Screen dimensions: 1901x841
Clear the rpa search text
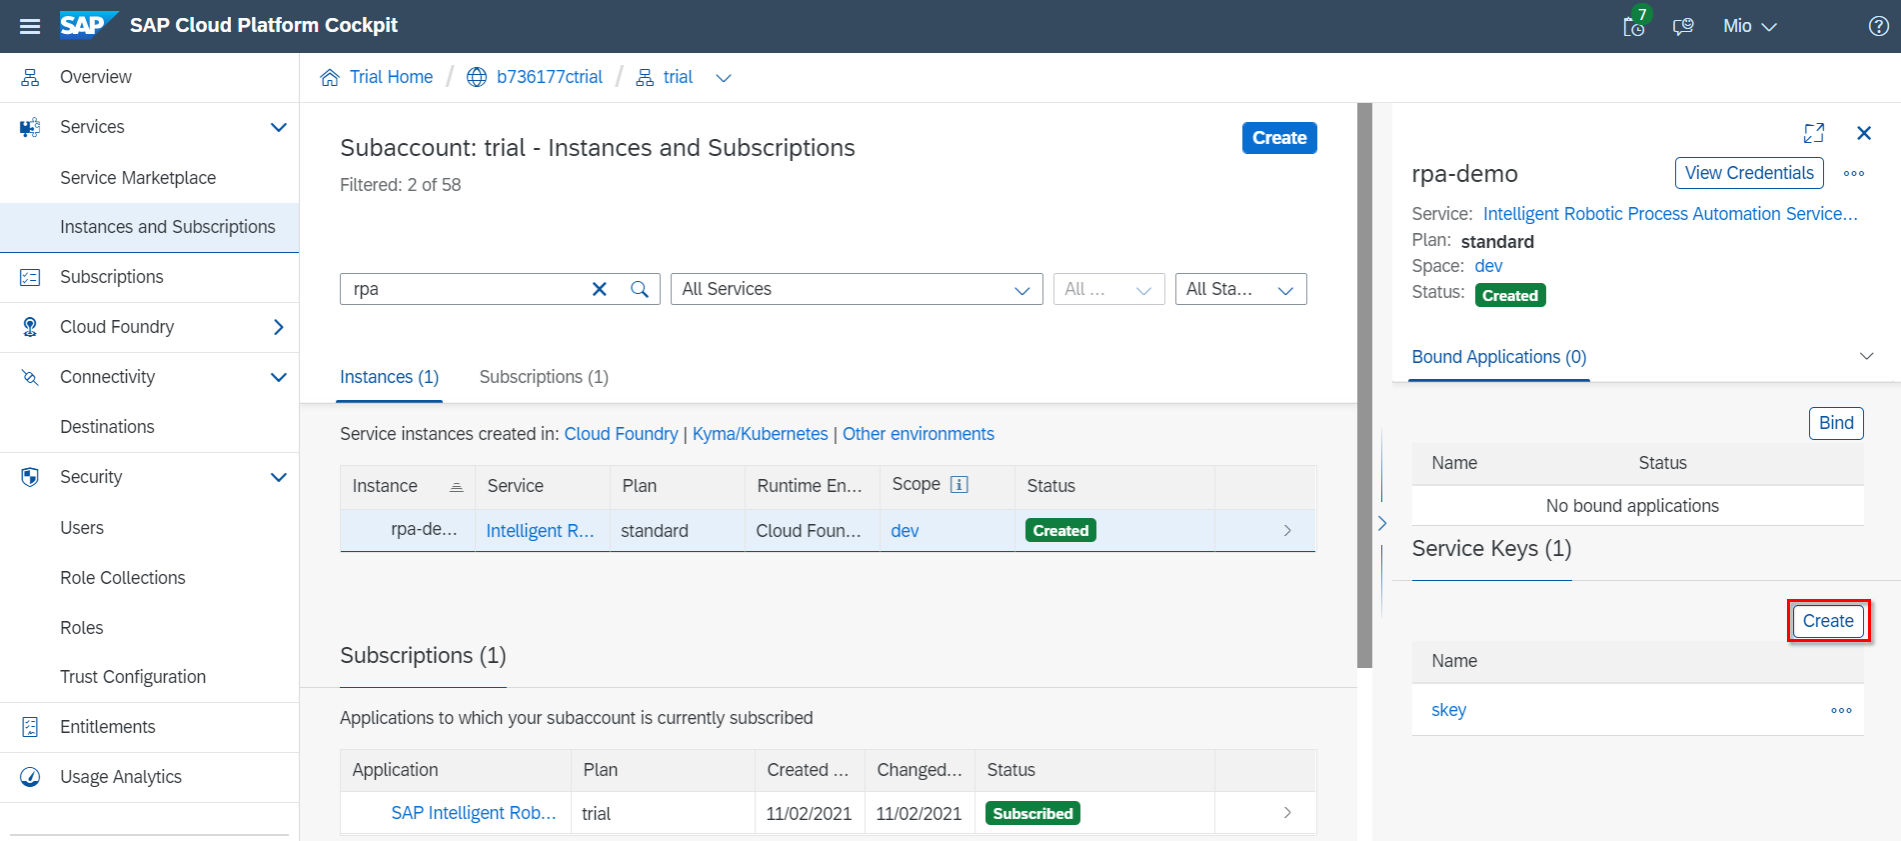pyautogui.click(x=600, y=289)
